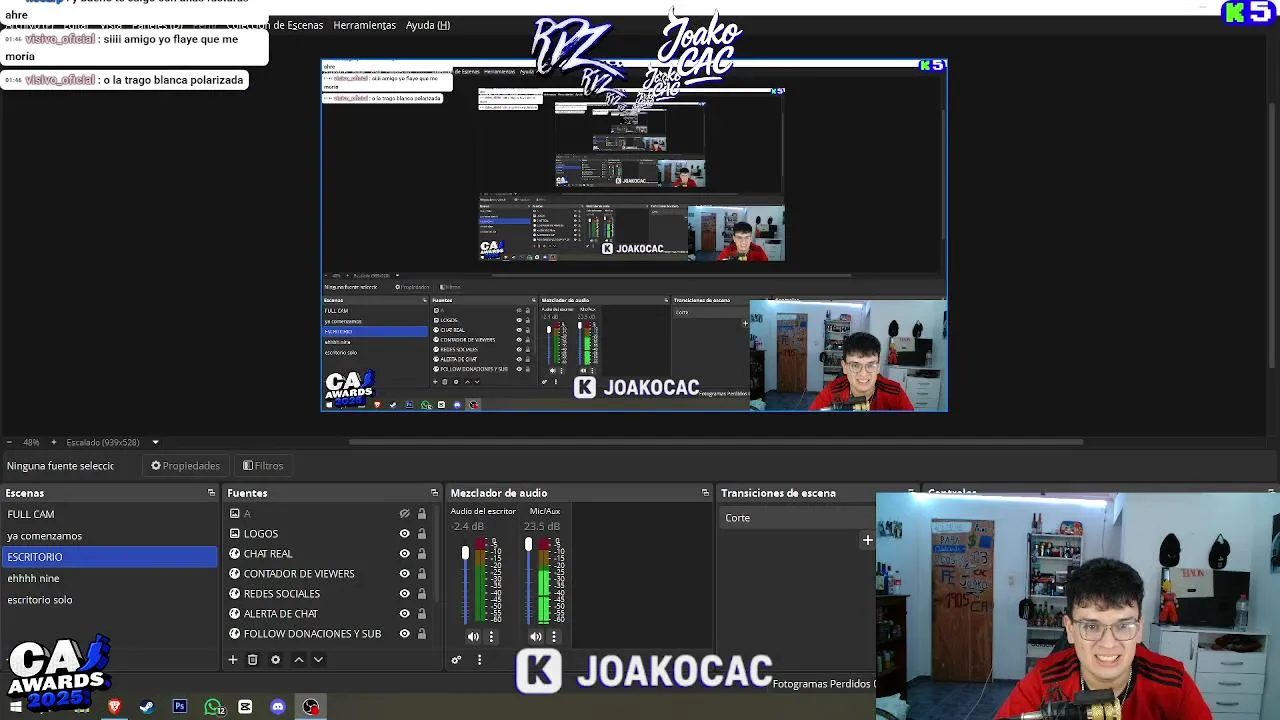1280x720 pixels.
Task: Delete the selected source with trash icon
Action: coord(253,660)
